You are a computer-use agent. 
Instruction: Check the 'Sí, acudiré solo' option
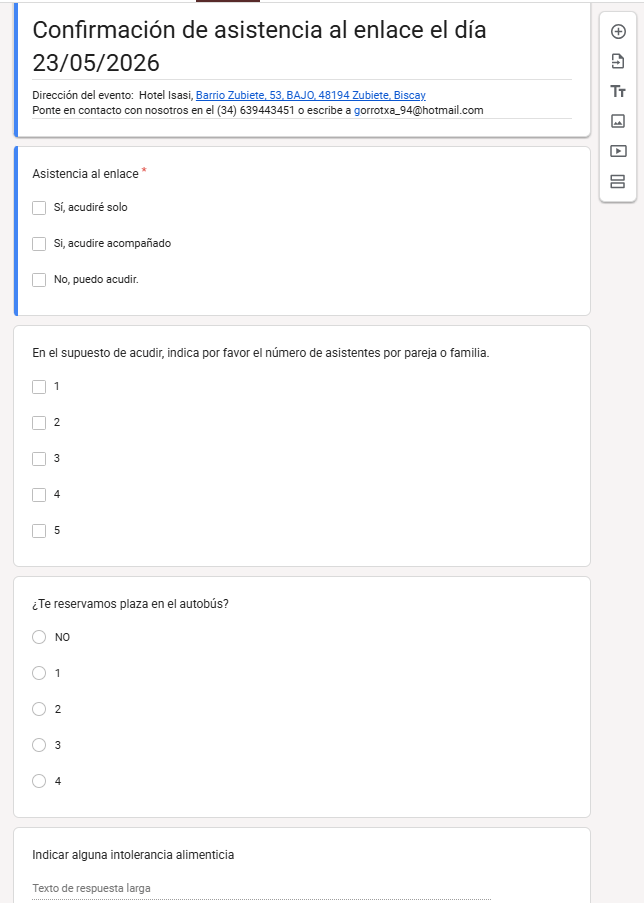[x=39, y=208]
